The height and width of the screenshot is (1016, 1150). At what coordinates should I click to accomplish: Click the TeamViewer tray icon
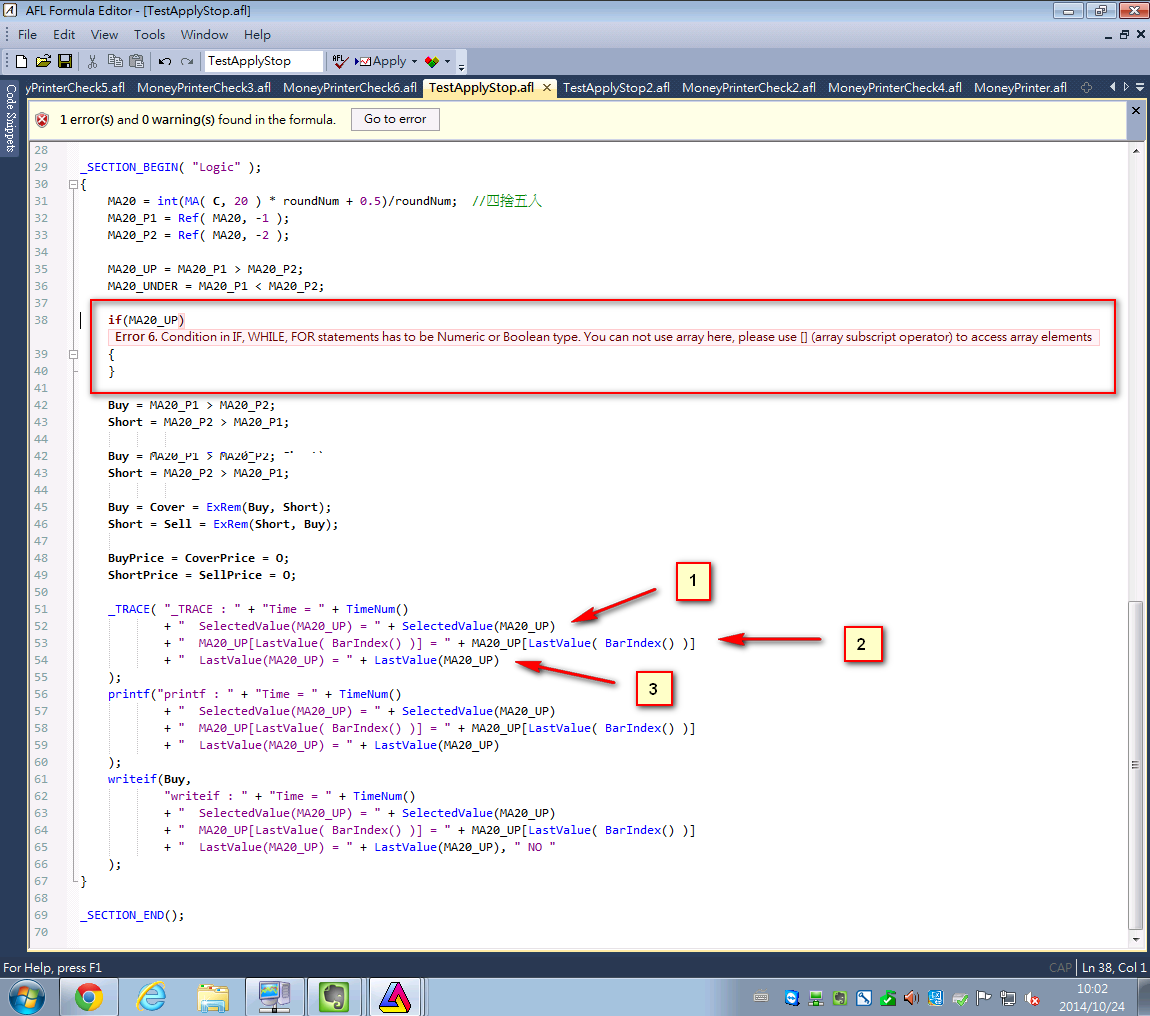coord(791,998)
